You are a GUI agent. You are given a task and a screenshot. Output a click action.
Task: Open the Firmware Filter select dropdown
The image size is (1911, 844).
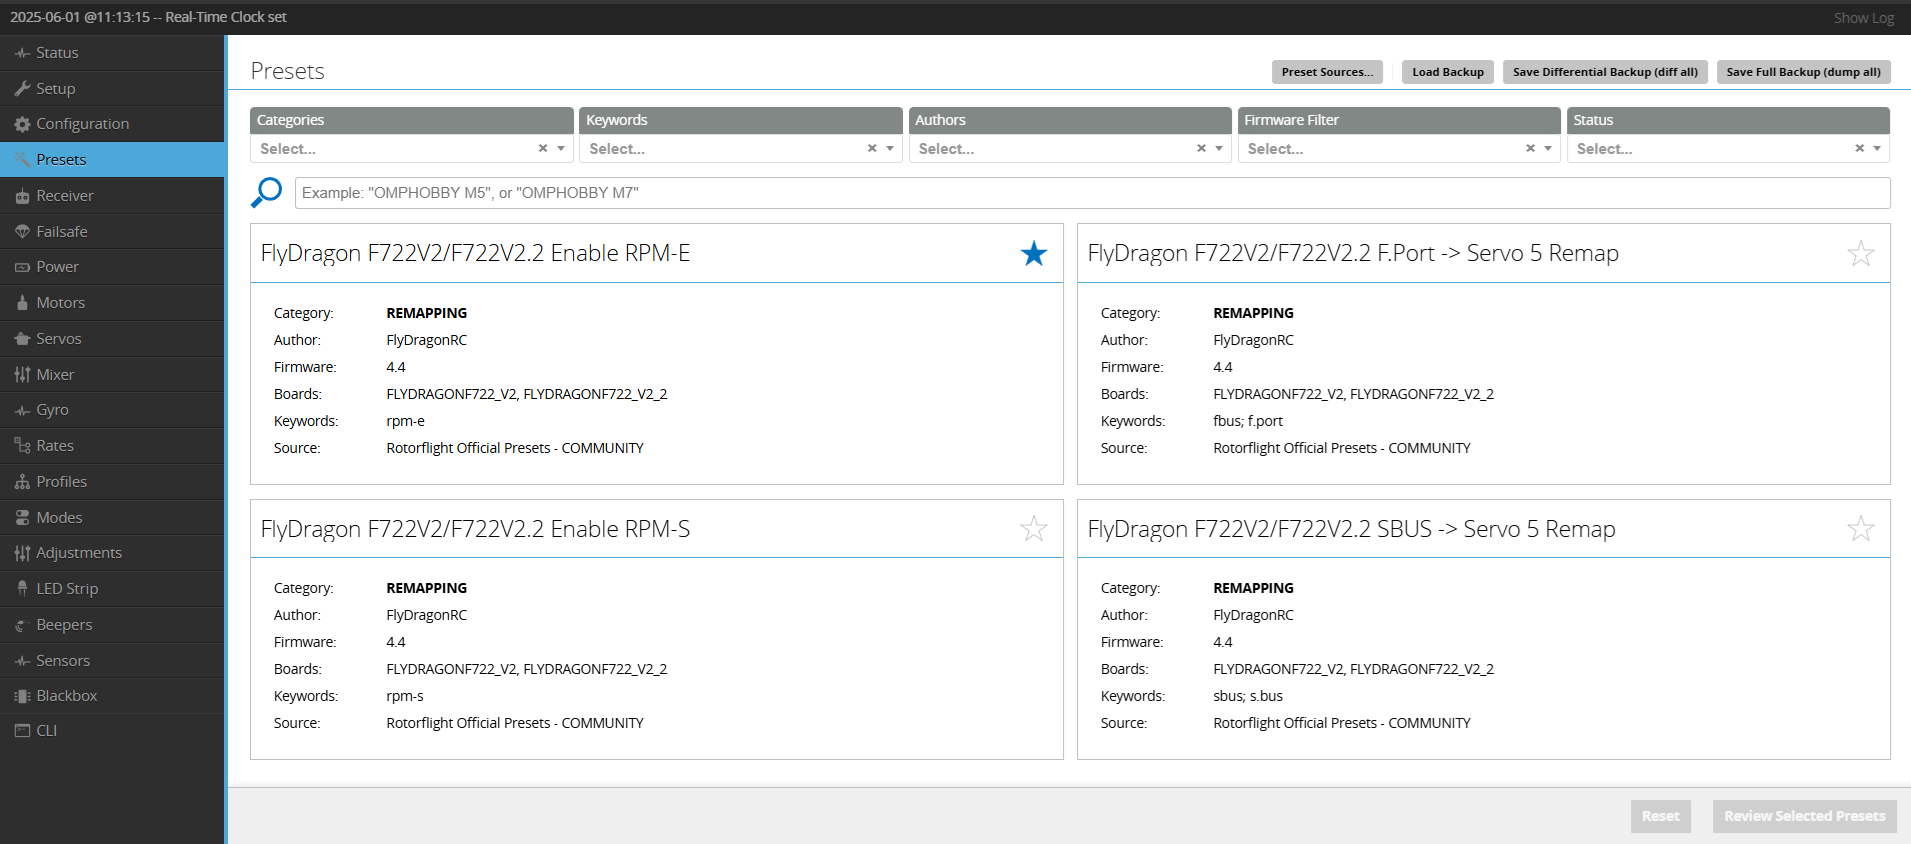1399,149
